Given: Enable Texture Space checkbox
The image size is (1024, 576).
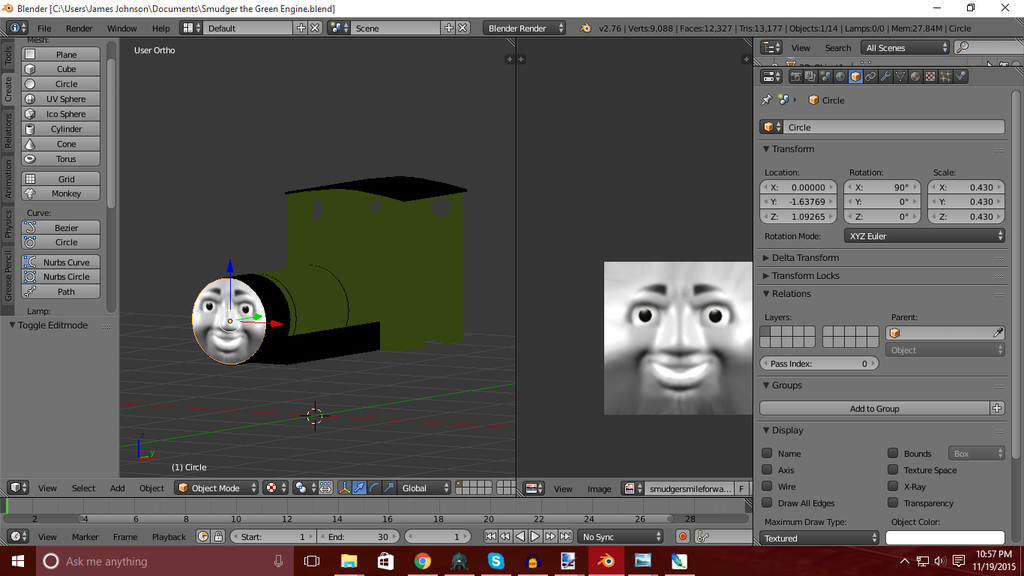Looking at the screenshot, I should [893, 470].
